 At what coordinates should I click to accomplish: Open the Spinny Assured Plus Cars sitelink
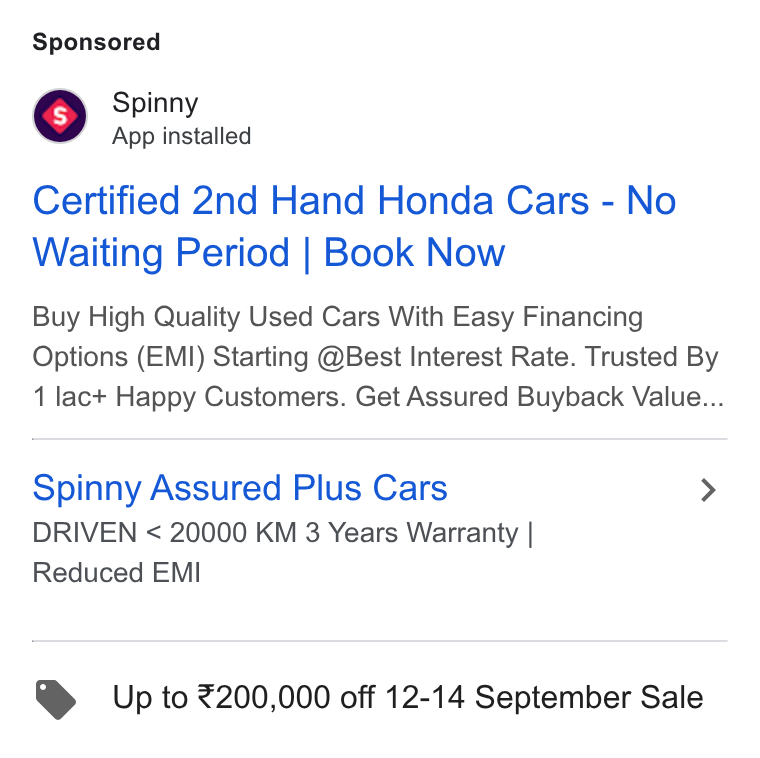click(x=240, y=487)
